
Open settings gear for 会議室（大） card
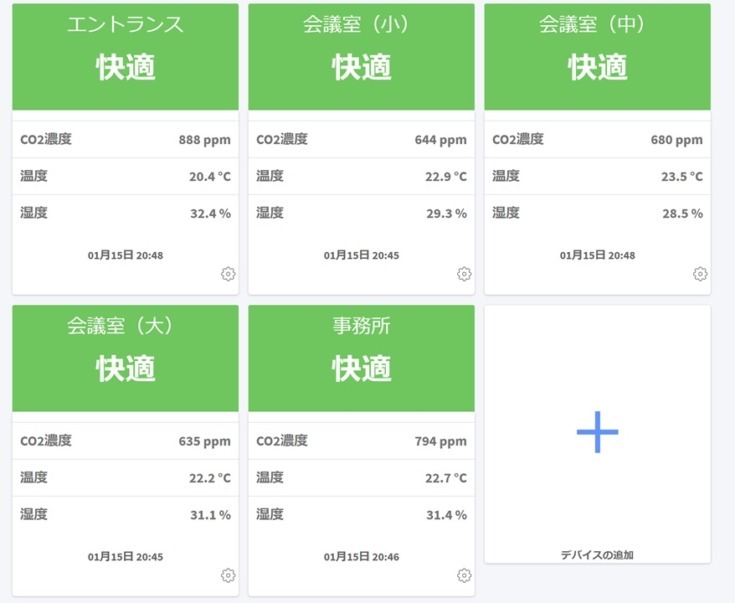[x=228, y=575]
